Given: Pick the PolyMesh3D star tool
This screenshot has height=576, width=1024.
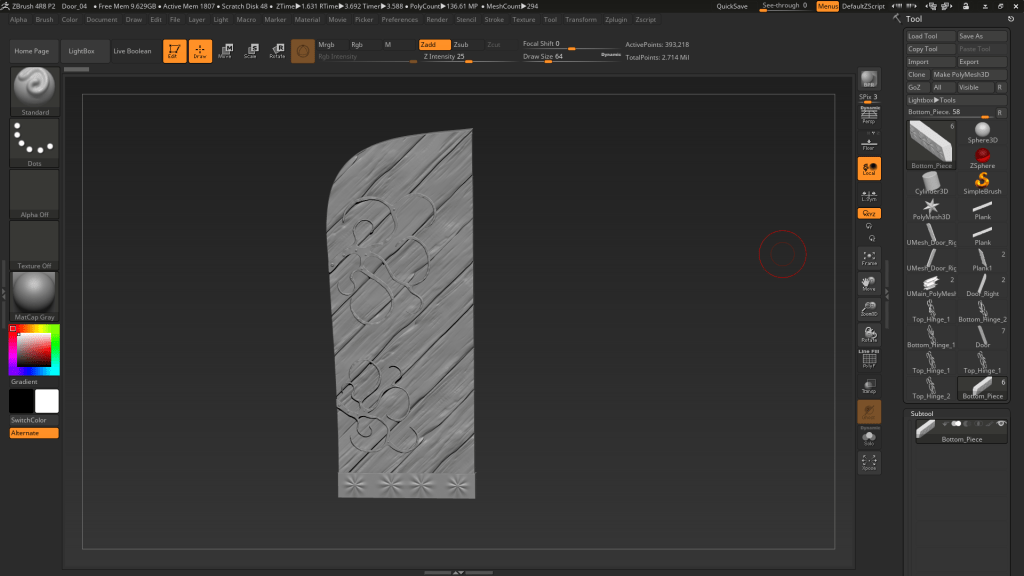Looking at the screenshot, I should (931, 208).
